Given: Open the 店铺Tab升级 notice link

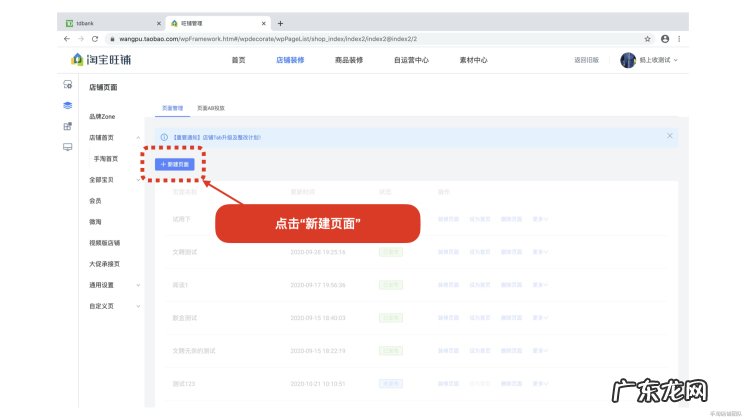Looking at the screenshot, I should [x=217, y=137].
